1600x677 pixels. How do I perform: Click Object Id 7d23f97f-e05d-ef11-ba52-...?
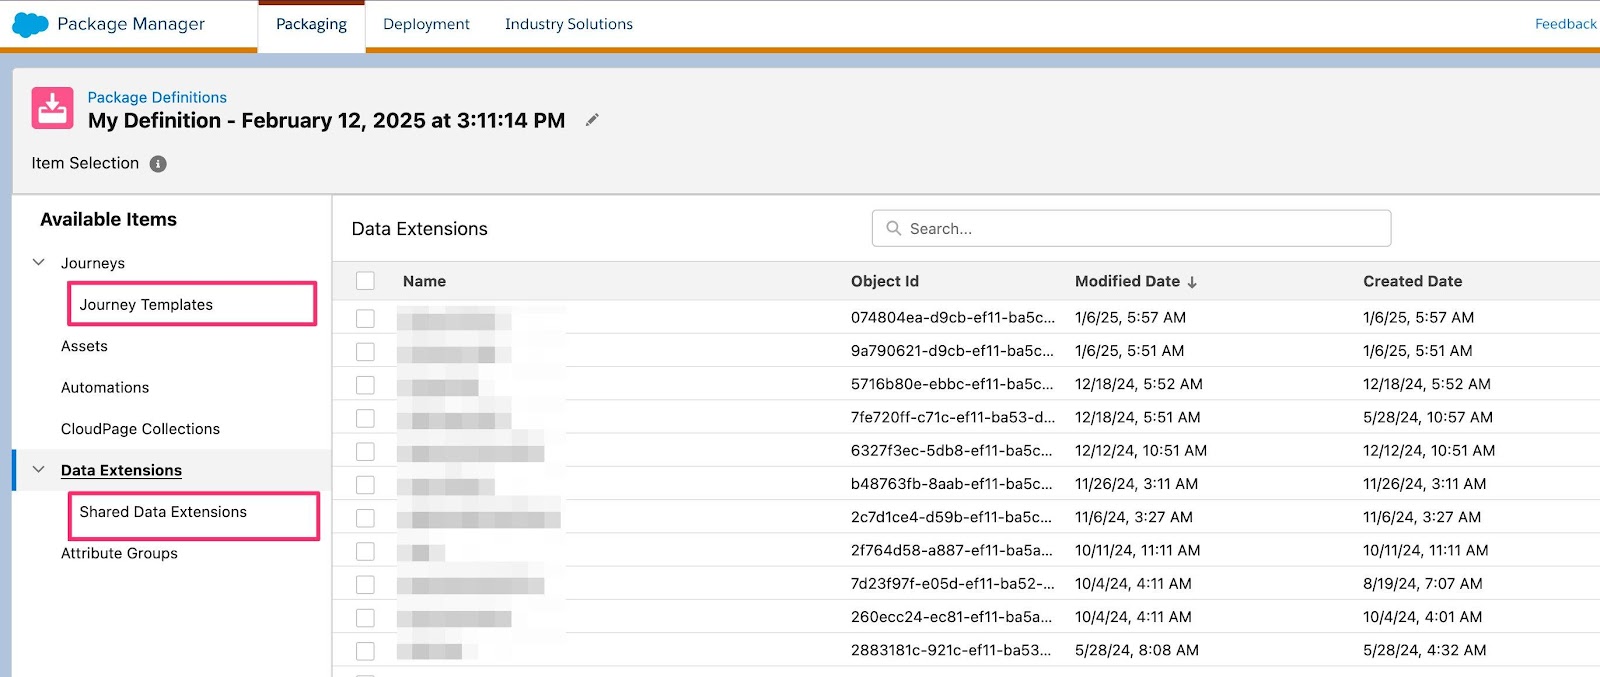(952, 584)
